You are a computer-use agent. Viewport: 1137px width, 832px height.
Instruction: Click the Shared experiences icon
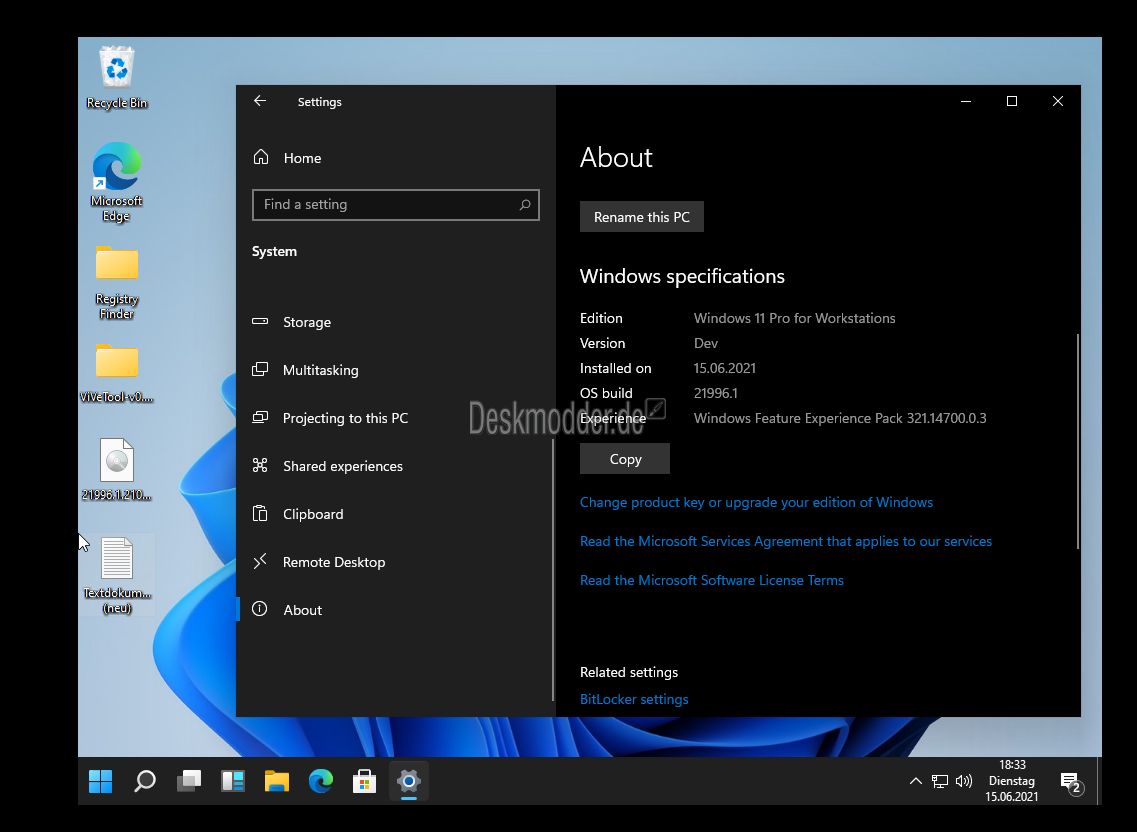pyautogui.click(x=260, y=465)
